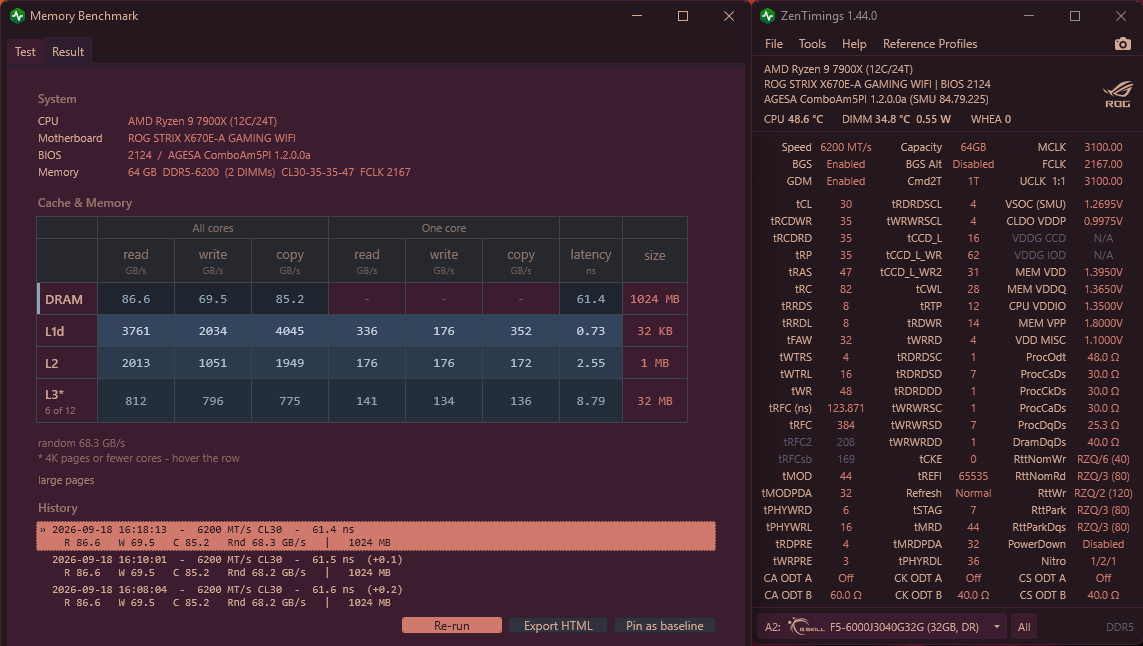The width and height of the screenshot is (1143, 646).
Task: Click MEM VDD value 1.3950V
Action: point(1103,272)
